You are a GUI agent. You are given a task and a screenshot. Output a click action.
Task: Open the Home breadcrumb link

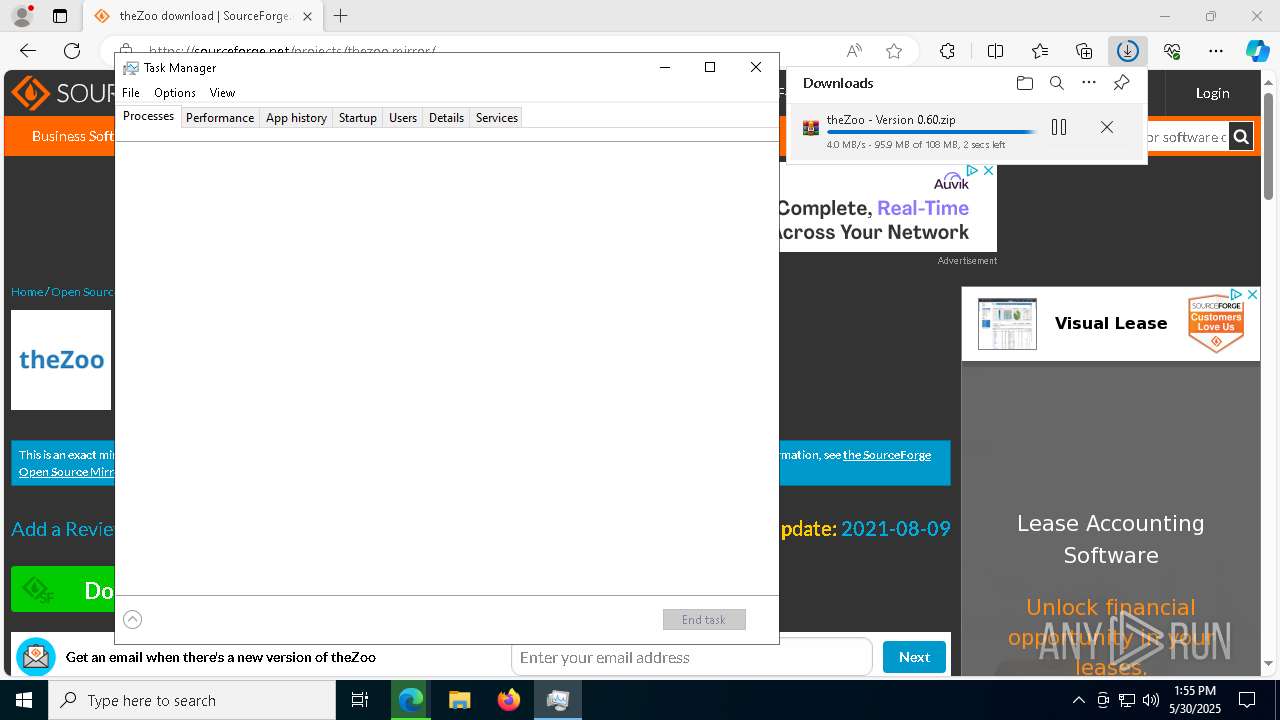point(27,292)
